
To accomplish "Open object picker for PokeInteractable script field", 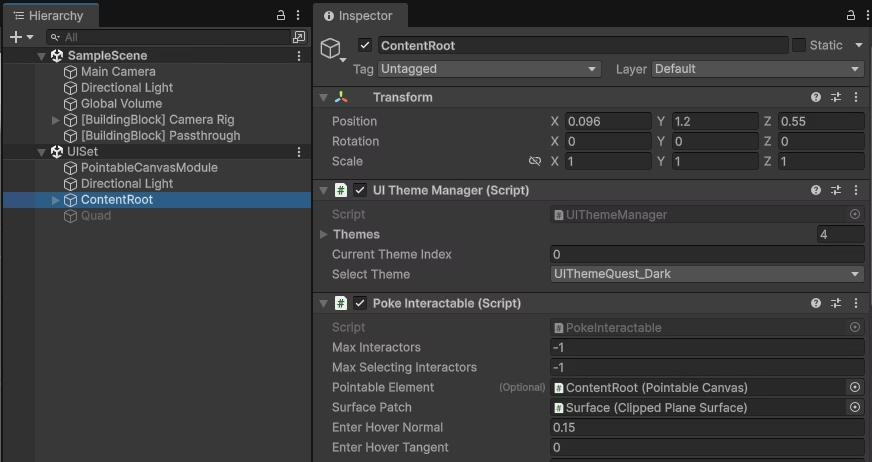I will (855, 327).
